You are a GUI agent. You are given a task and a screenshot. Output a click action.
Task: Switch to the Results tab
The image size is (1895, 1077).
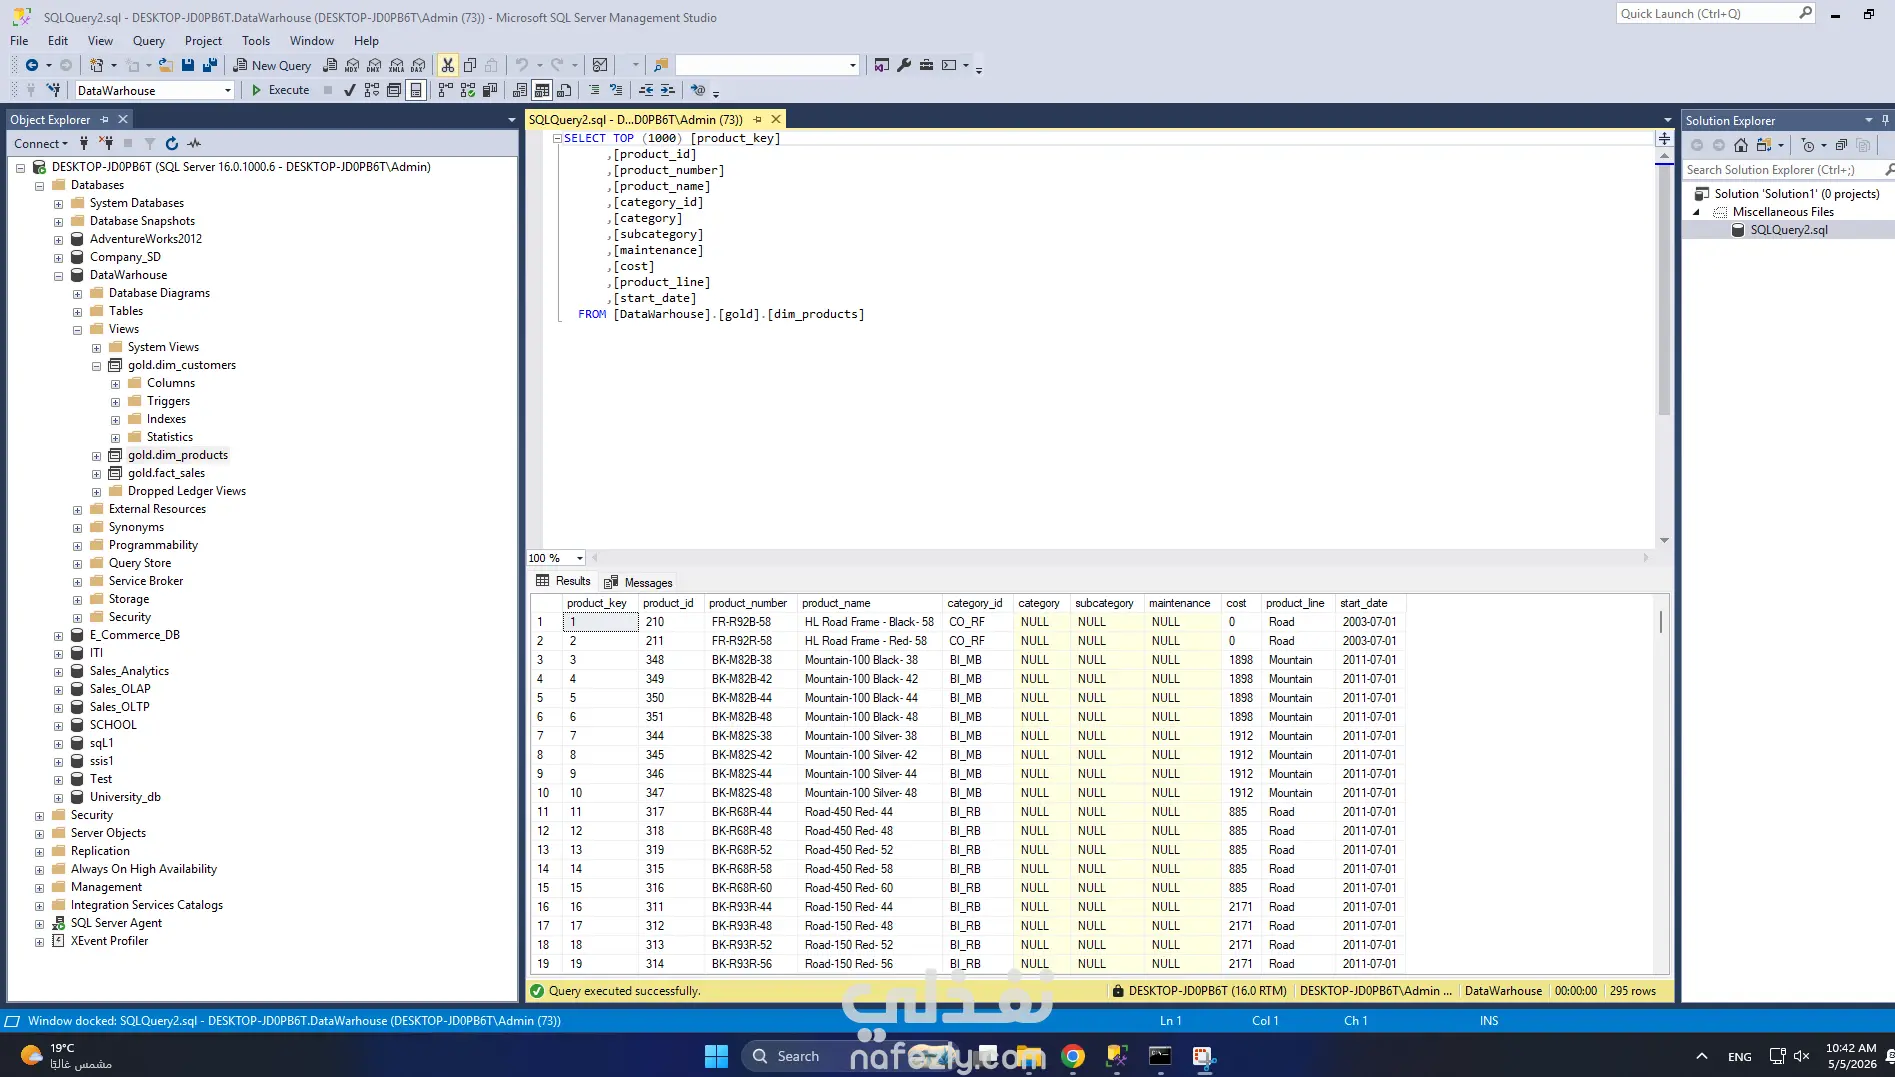click(x=563, y=581)
